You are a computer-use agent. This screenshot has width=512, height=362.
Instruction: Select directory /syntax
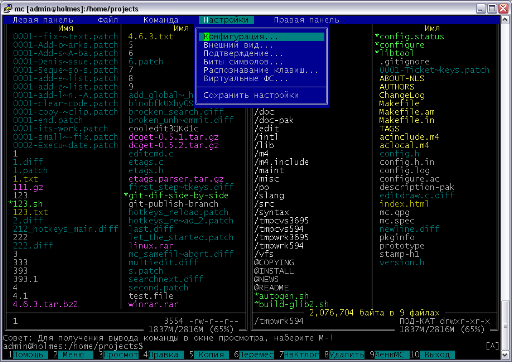click(271, 212)
